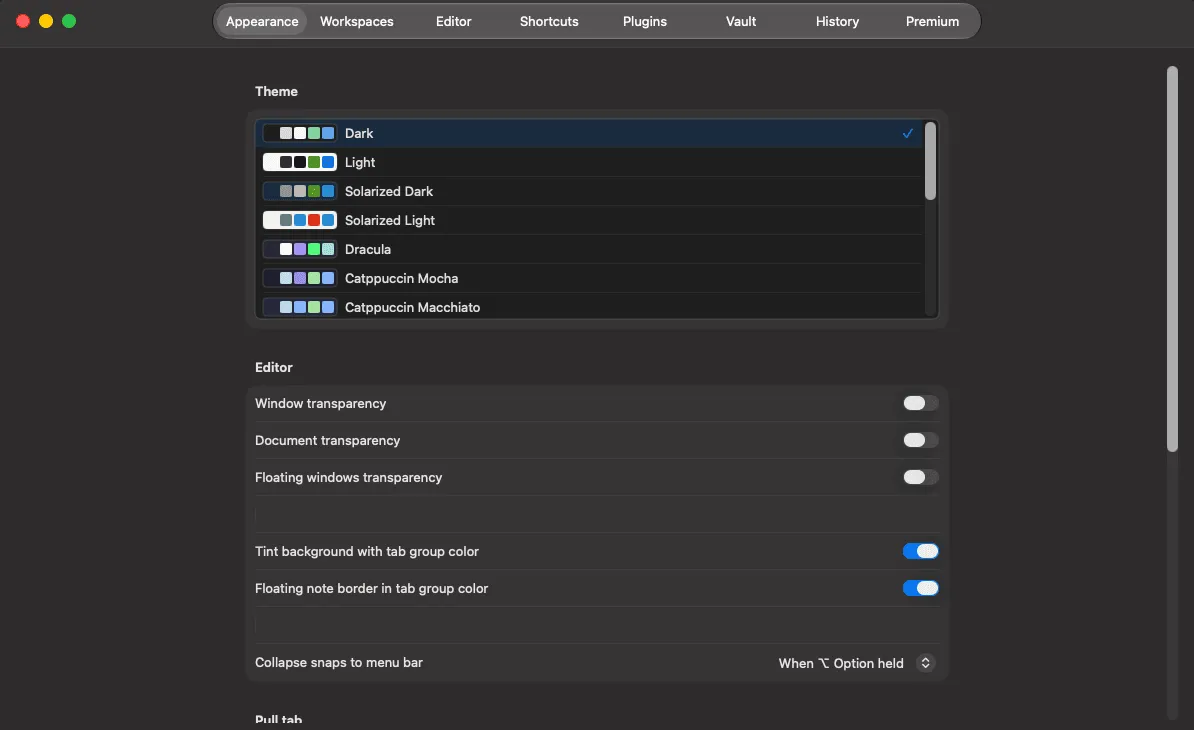Click the Solarized Light color preview swatch
1194x730 pixels.
tap(300, 220)
